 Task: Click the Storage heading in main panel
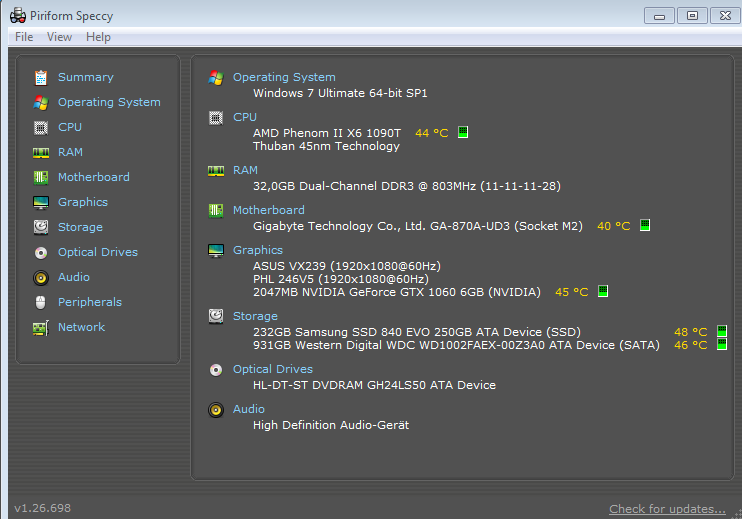click(x=256, y=316)
